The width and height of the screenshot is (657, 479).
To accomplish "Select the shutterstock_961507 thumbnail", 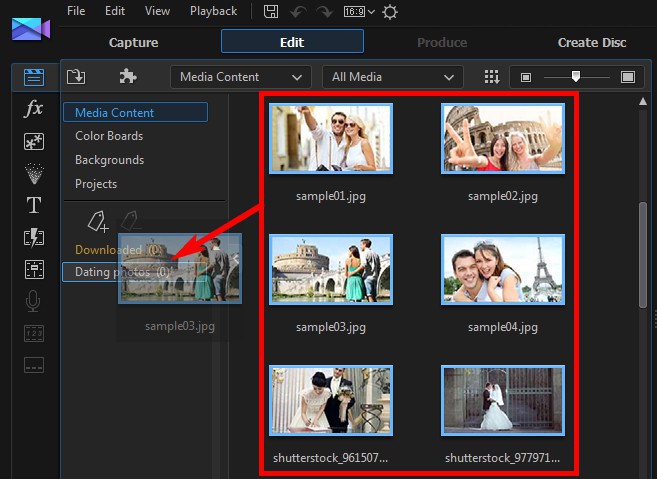I will [331, 400].
